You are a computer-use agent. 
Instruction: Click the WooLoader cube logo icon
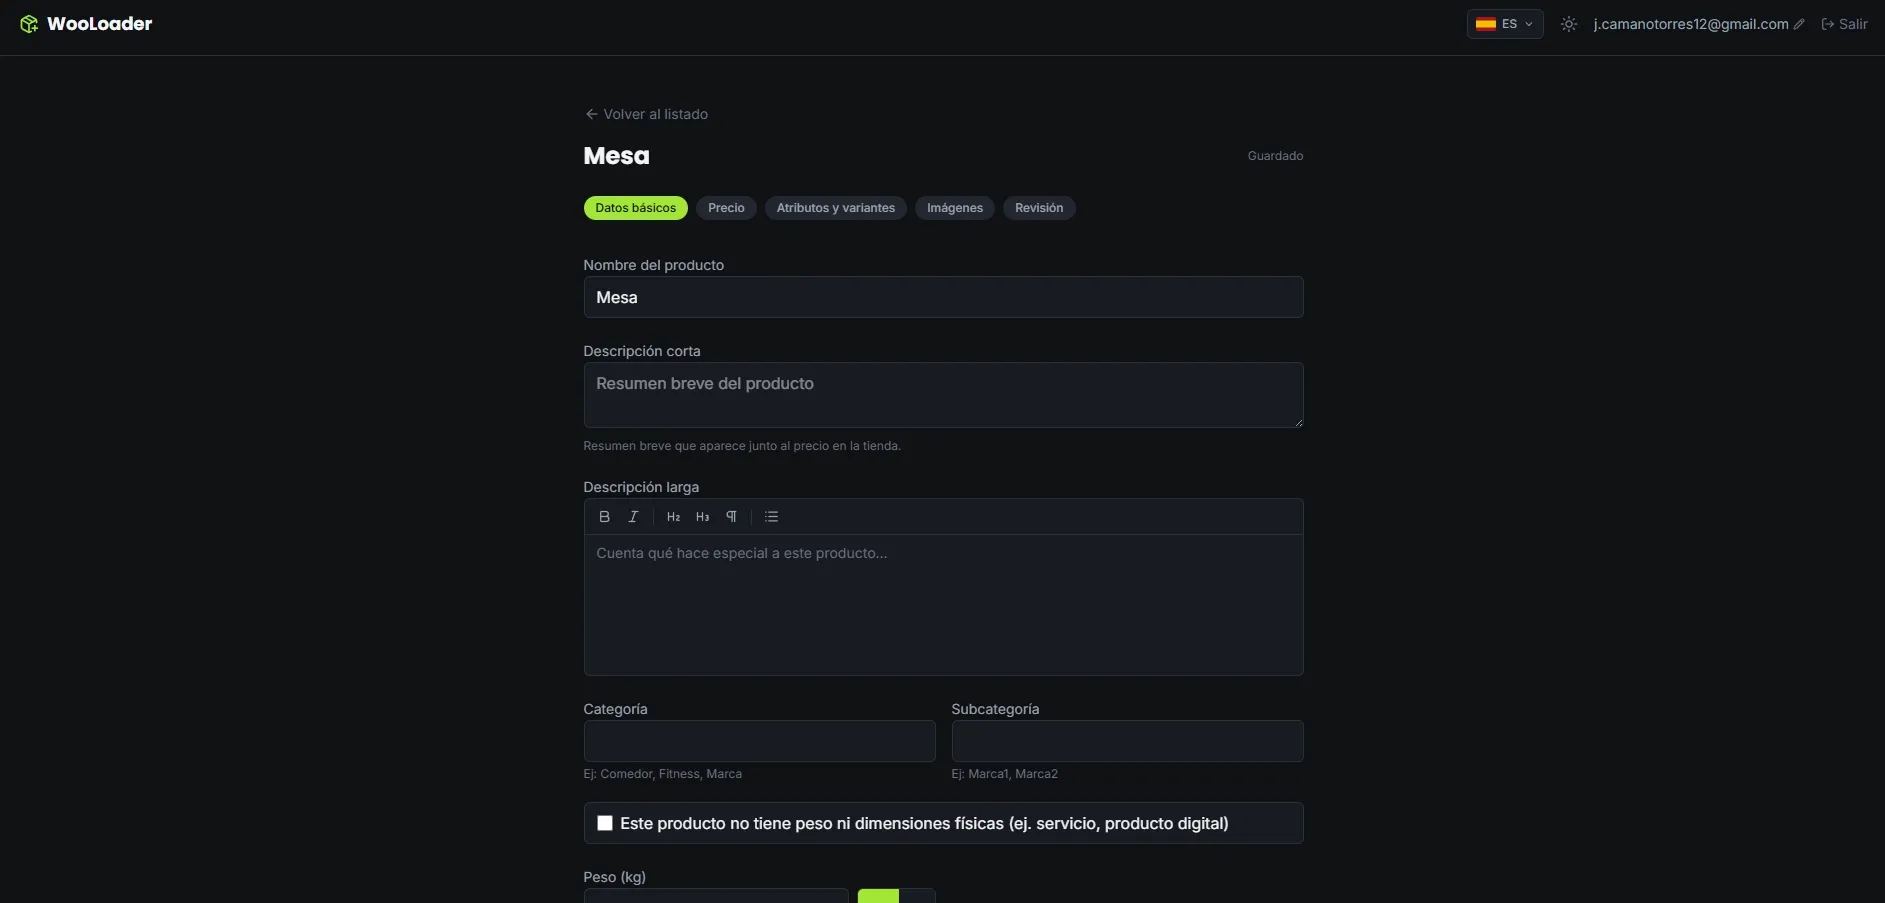29,24
